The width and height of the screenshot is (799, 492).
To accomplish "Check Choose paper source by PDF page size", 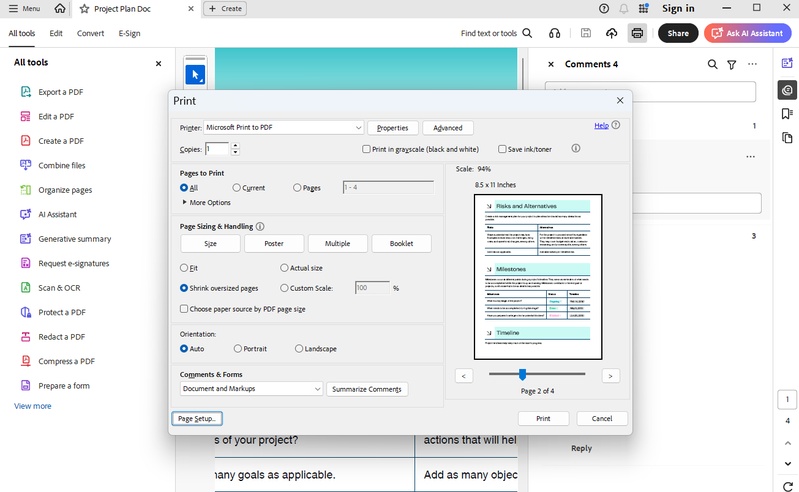I will 184,309.
